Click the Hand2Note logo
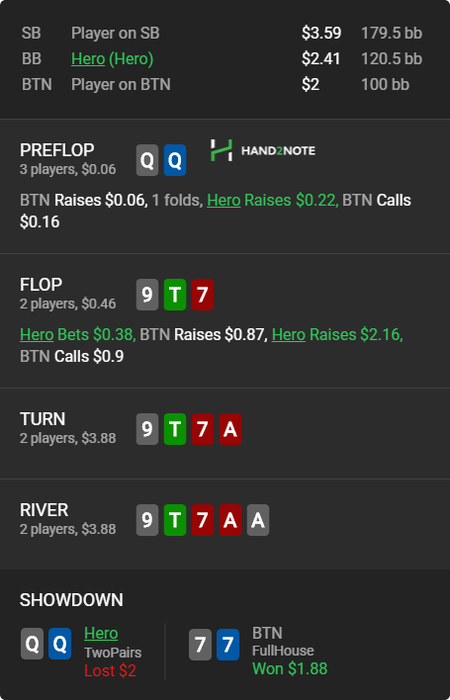Screen dimensions: 450x700 tap(262, 150)
